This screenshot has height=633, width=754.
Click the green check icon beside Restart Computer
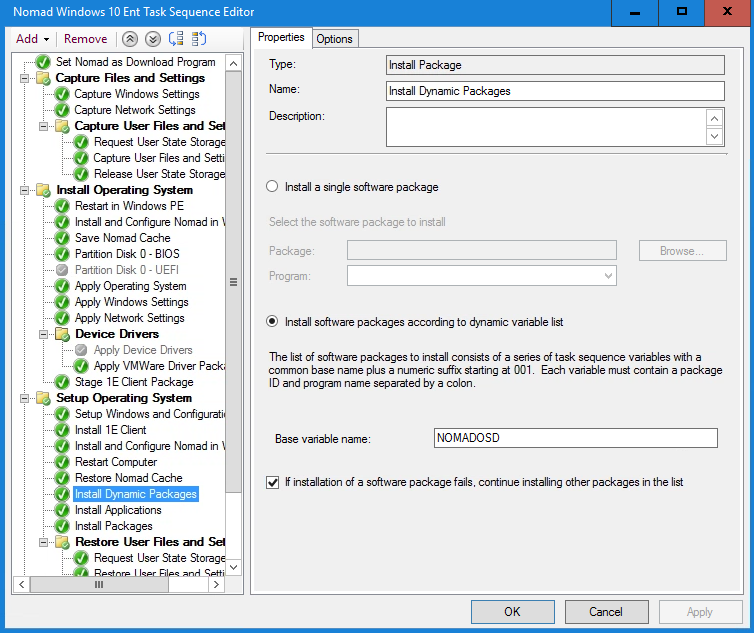(x=62, y=462)
